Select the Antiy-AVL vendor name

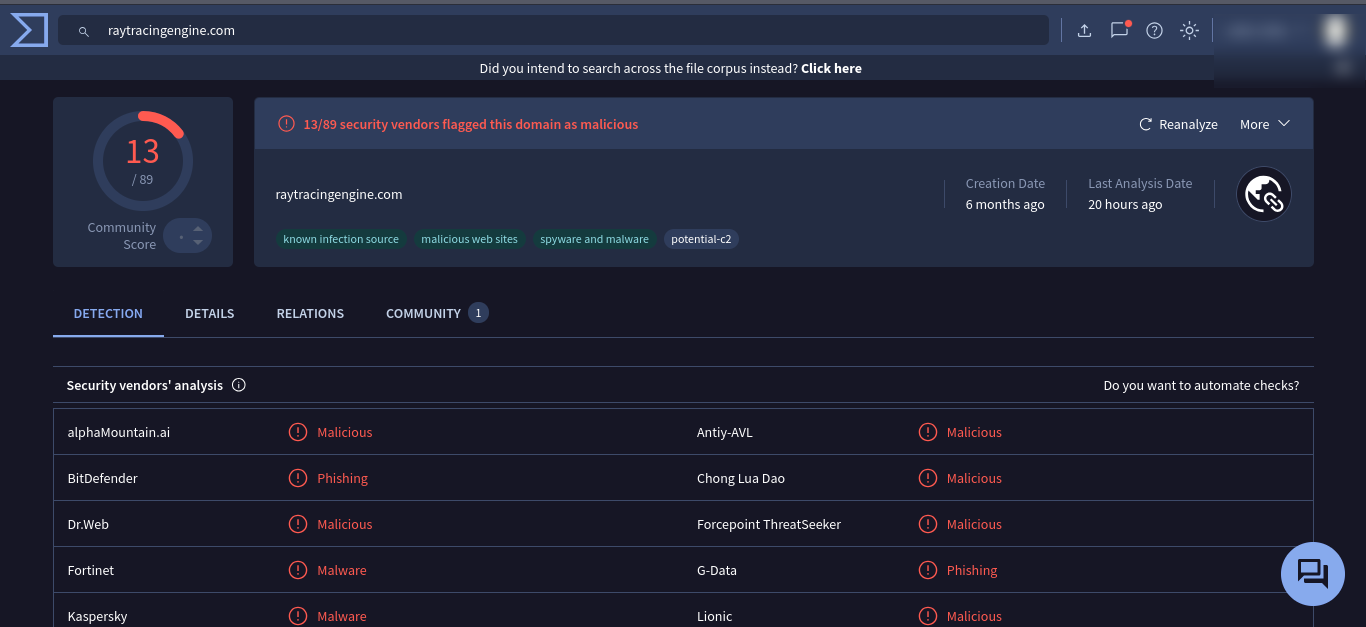tap(725, 432)
